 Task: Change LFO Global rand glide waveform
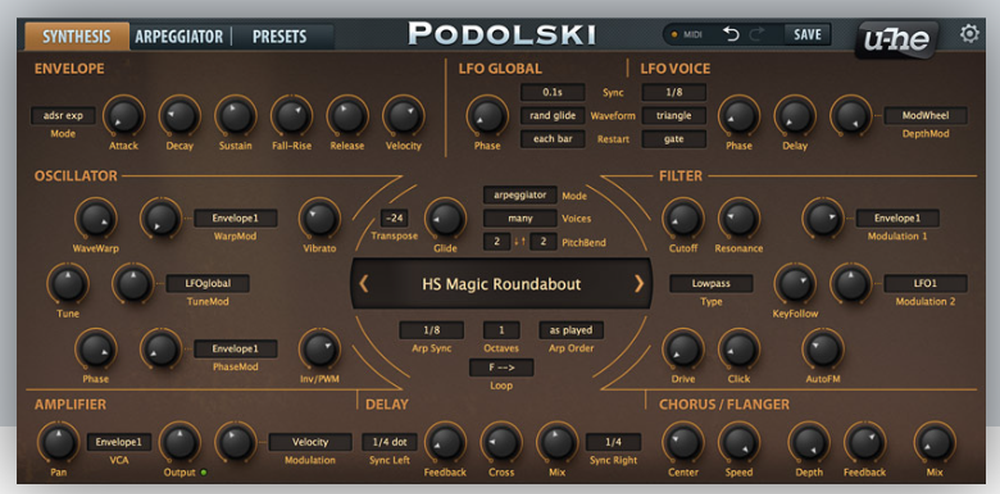(552, 115)
